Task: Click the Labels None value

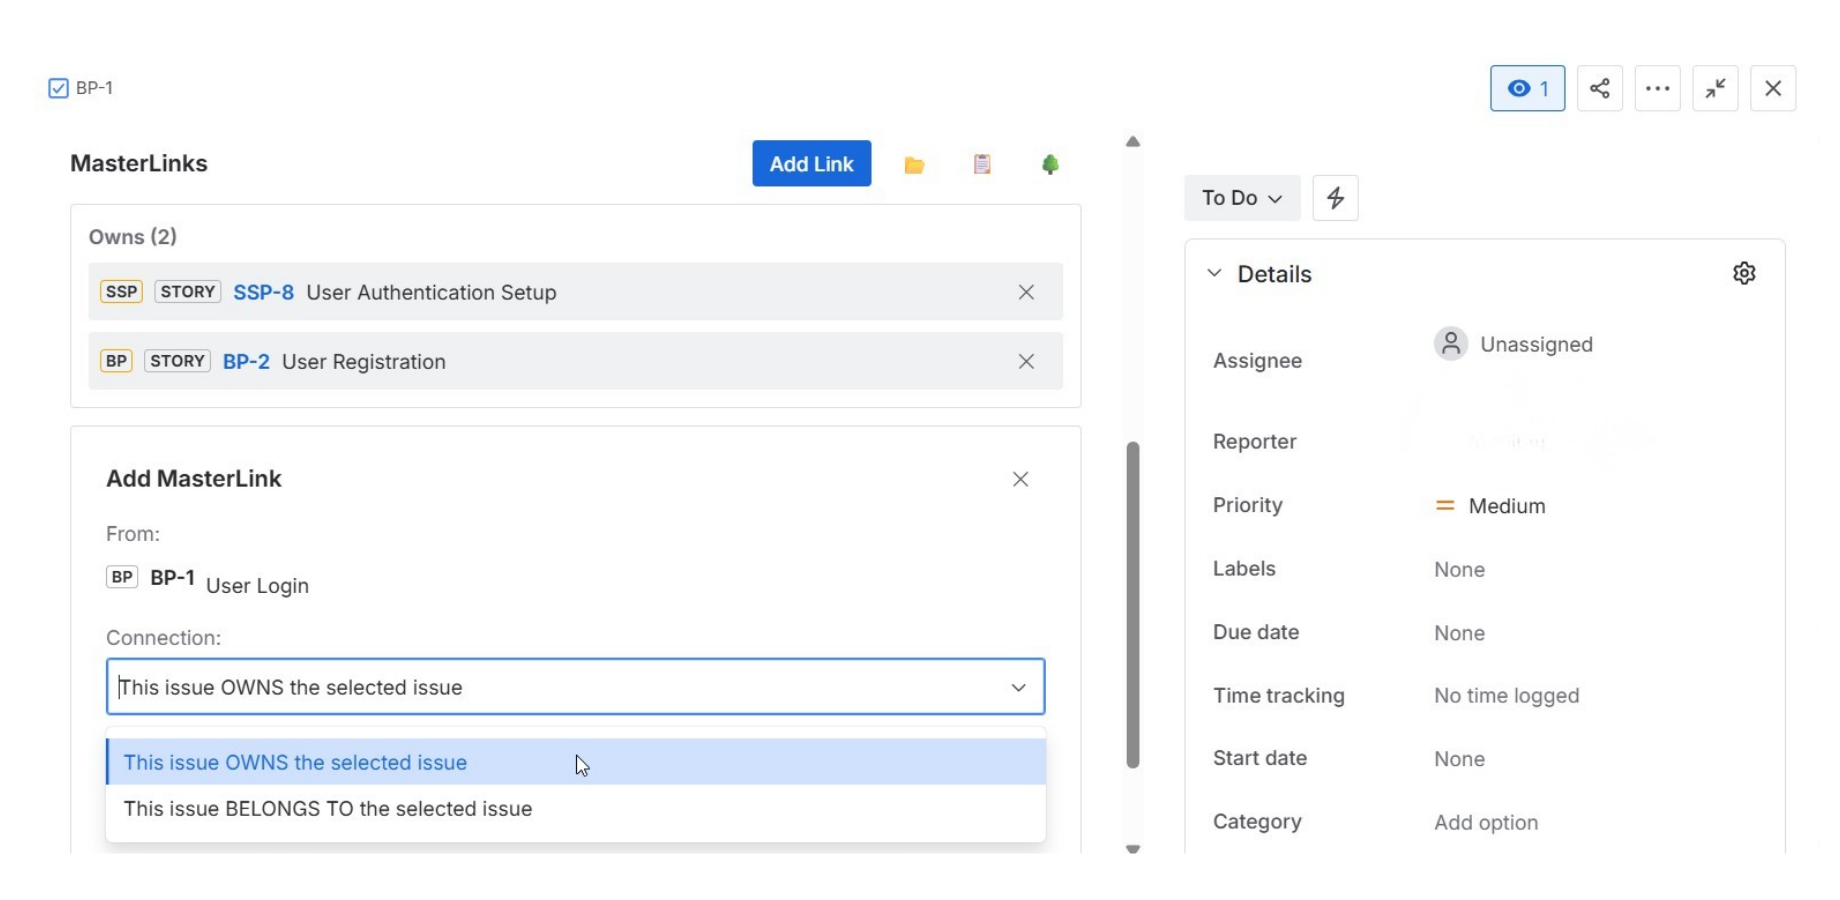Action: pos(1460,570)
